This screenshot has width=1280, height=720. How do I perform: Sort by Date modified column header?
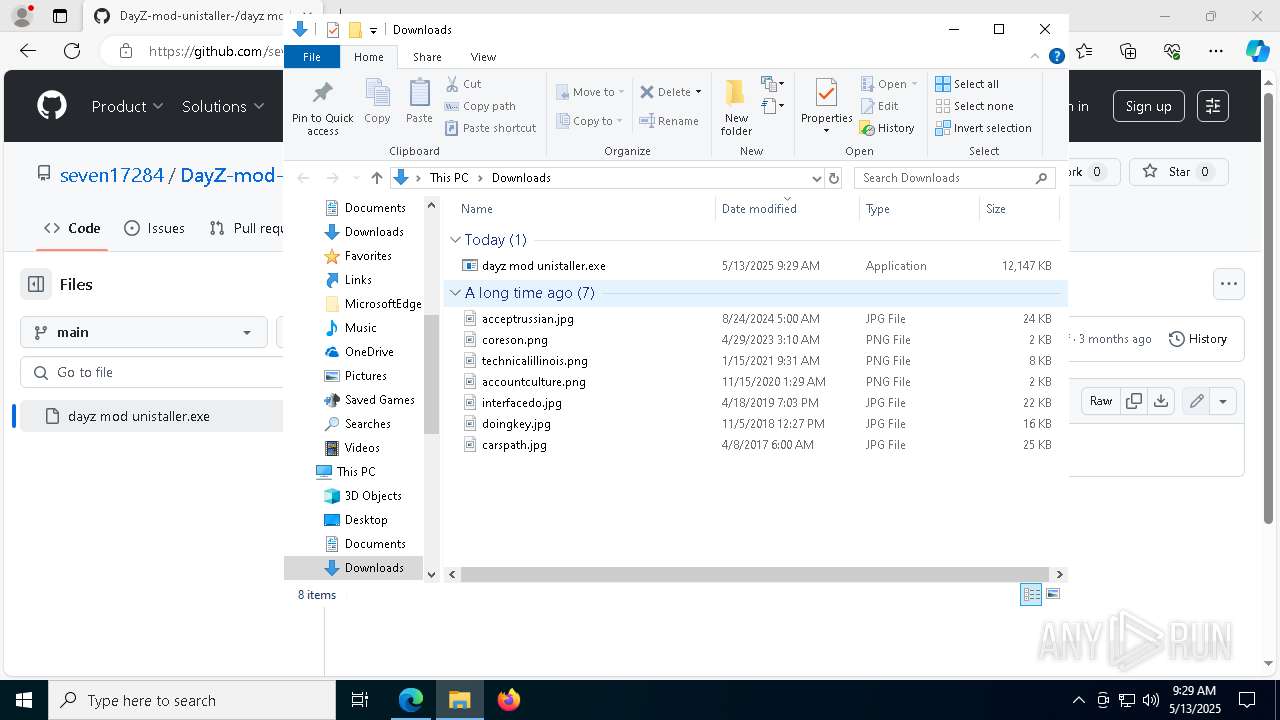[x=787, y=209]
